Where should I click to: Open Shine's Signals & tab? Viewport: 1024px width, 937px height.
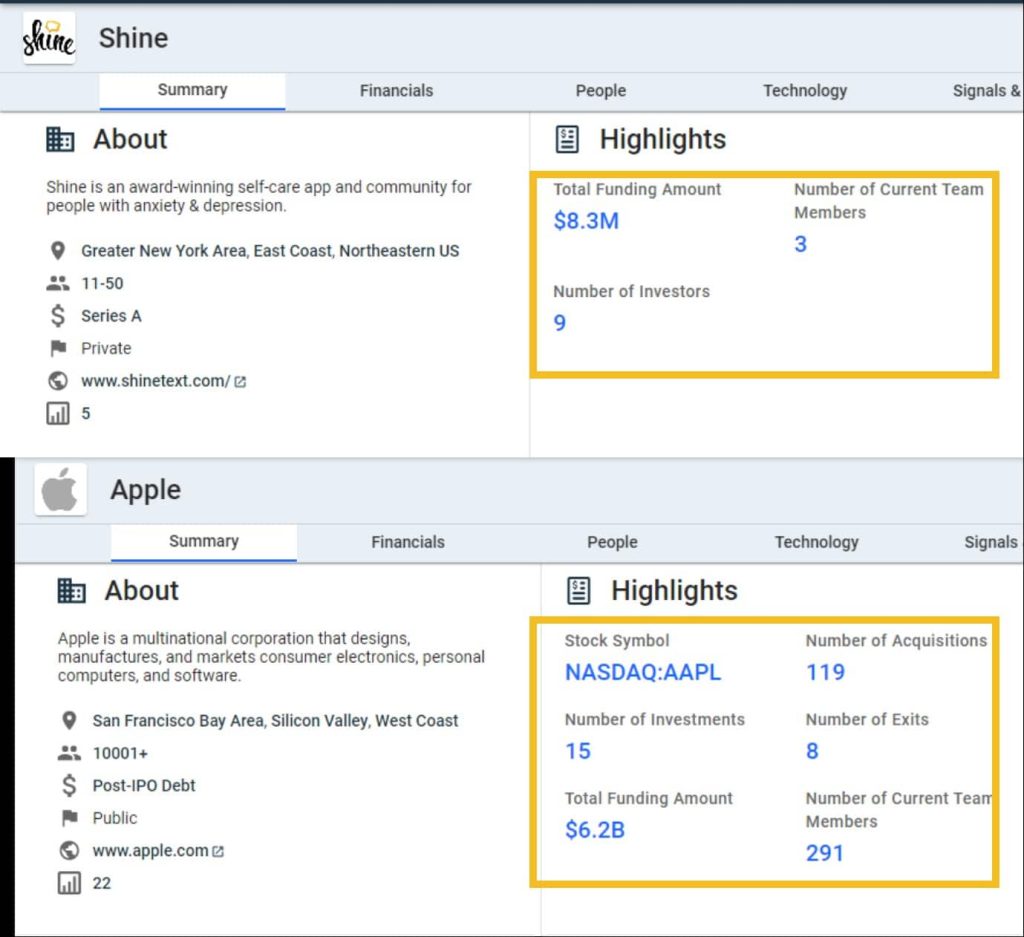(986, 91)
